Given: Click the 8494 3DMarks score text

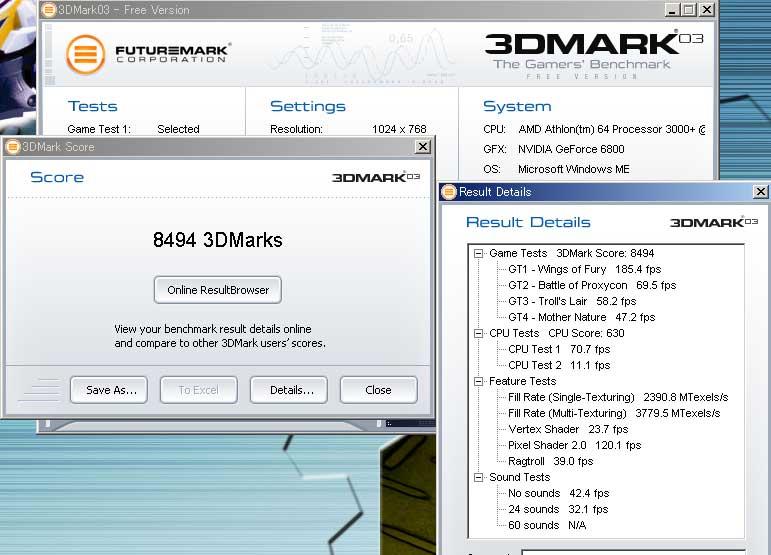Looking at the screenshot, I should tap(218, 240).
